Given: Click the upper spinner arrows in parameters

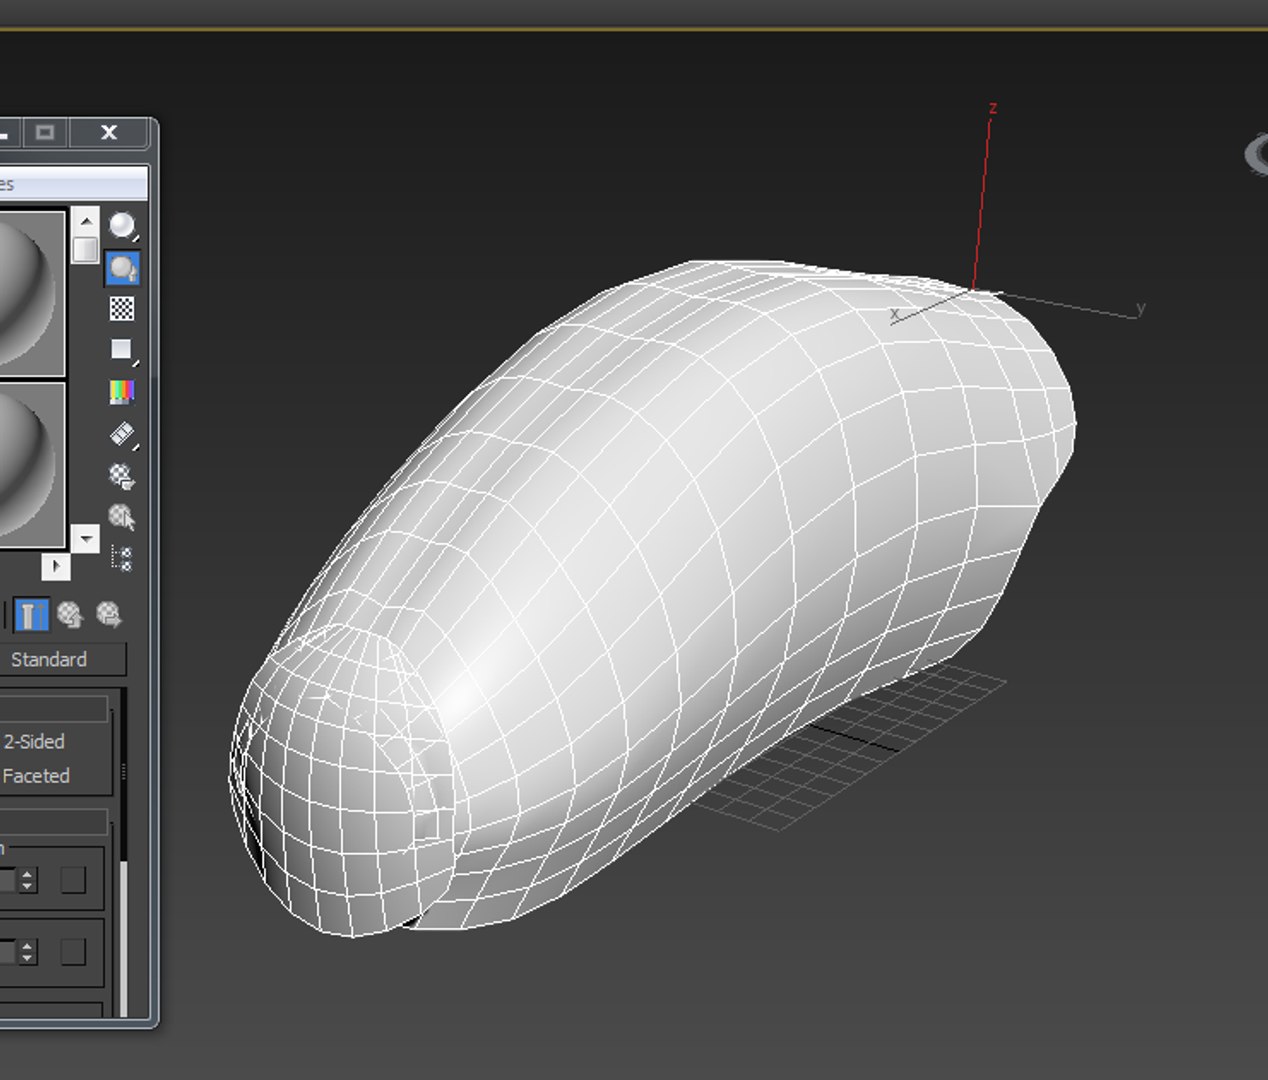Looking at the screenshot, I should click(x=27, y=880).
